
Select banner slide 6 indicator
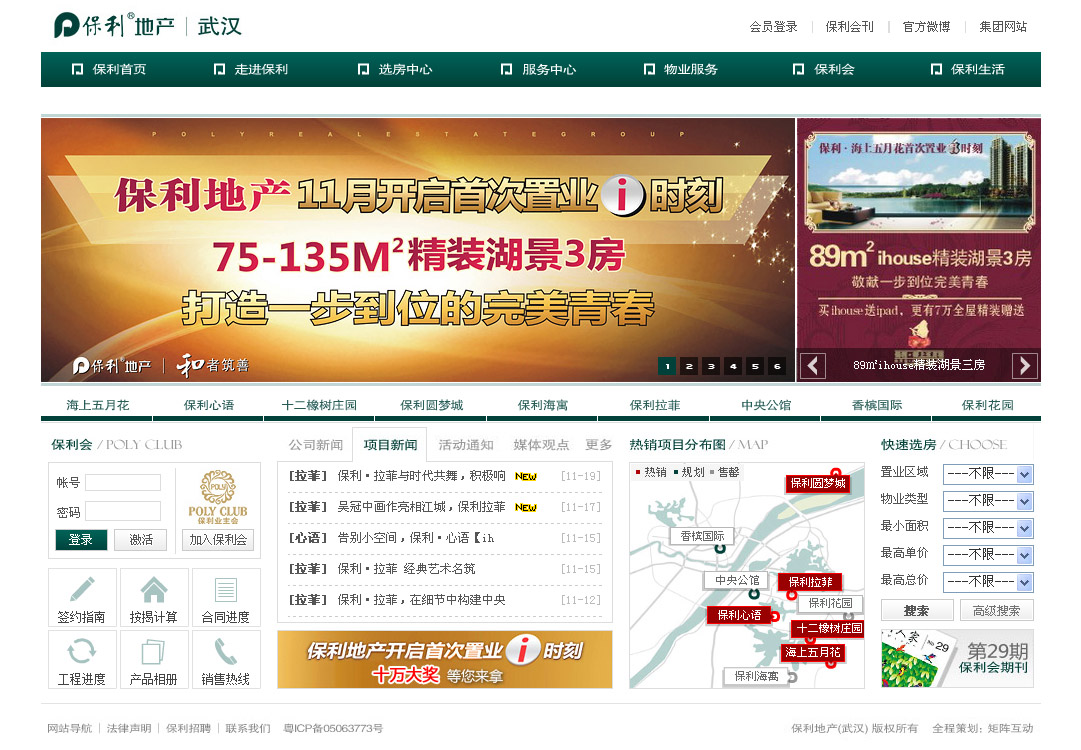tap(778, 366)
